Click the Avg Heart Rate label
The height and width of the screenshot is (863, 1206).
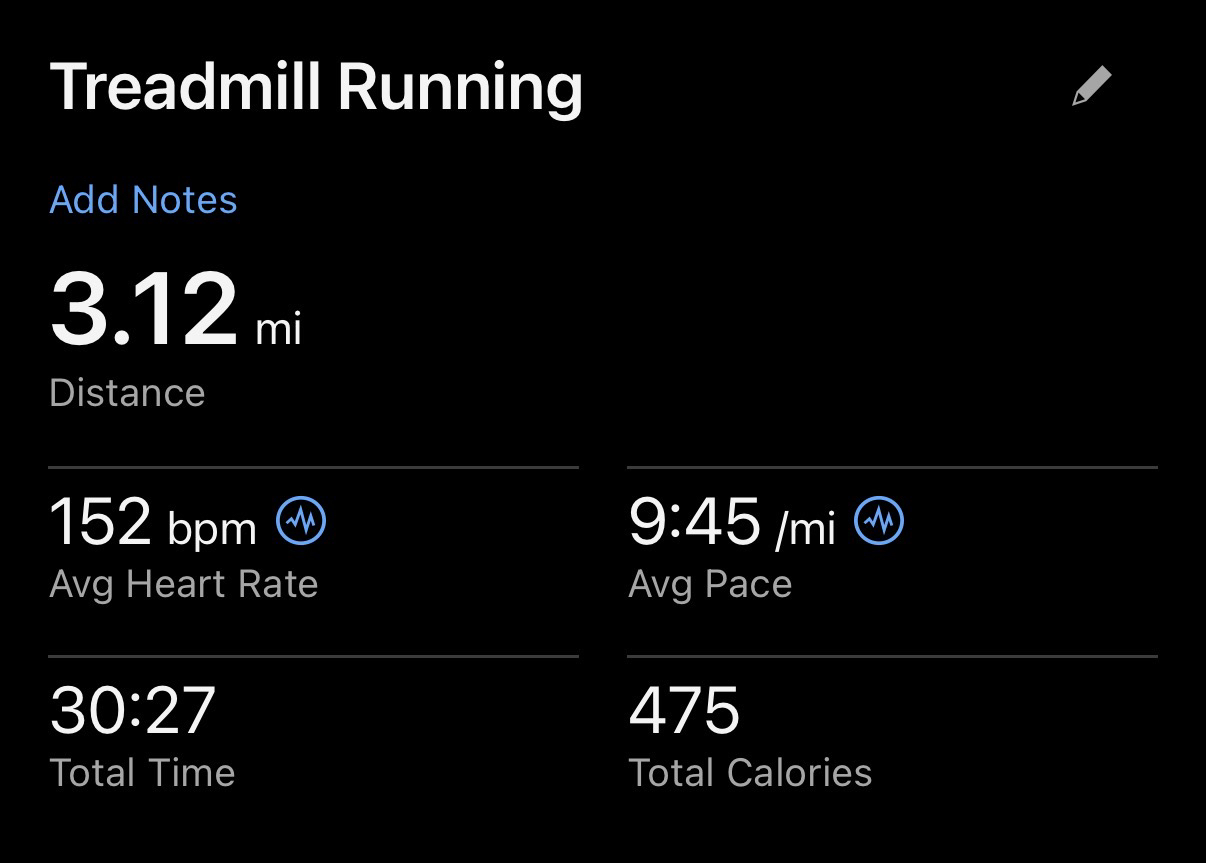click(x=183, y=584)
